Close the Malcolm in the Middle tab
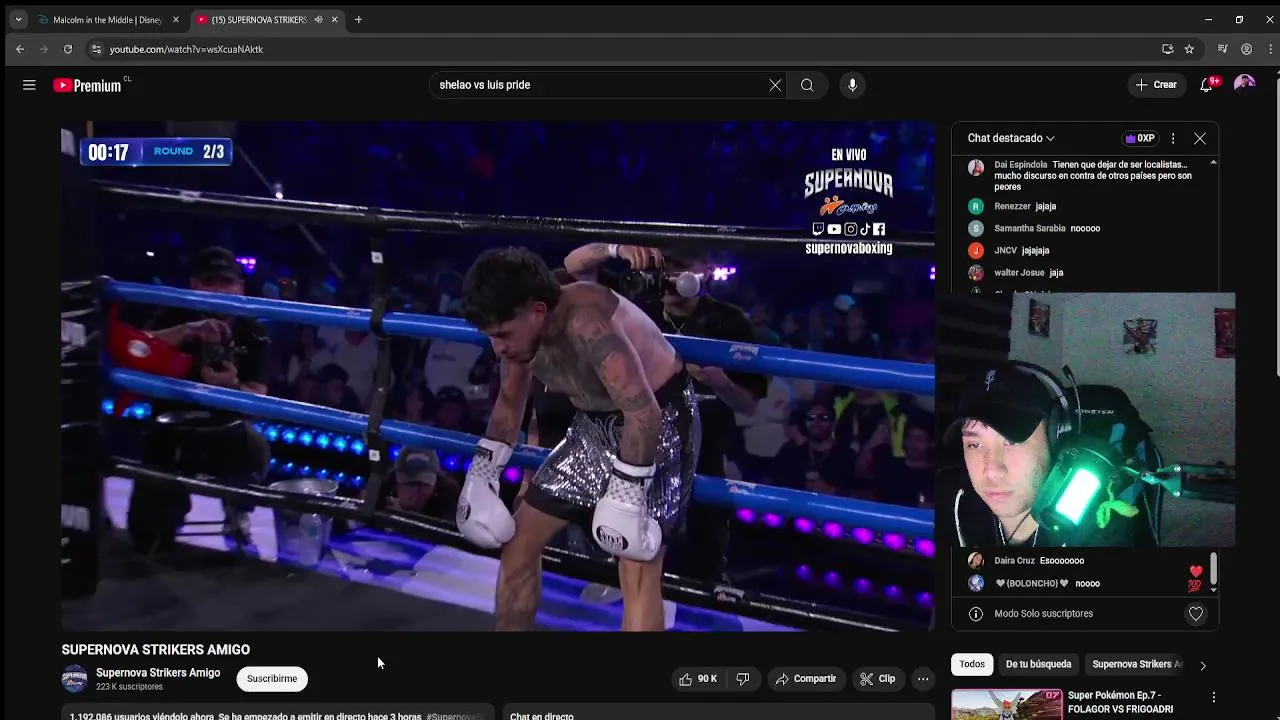1280x720 pixels. 175,20
